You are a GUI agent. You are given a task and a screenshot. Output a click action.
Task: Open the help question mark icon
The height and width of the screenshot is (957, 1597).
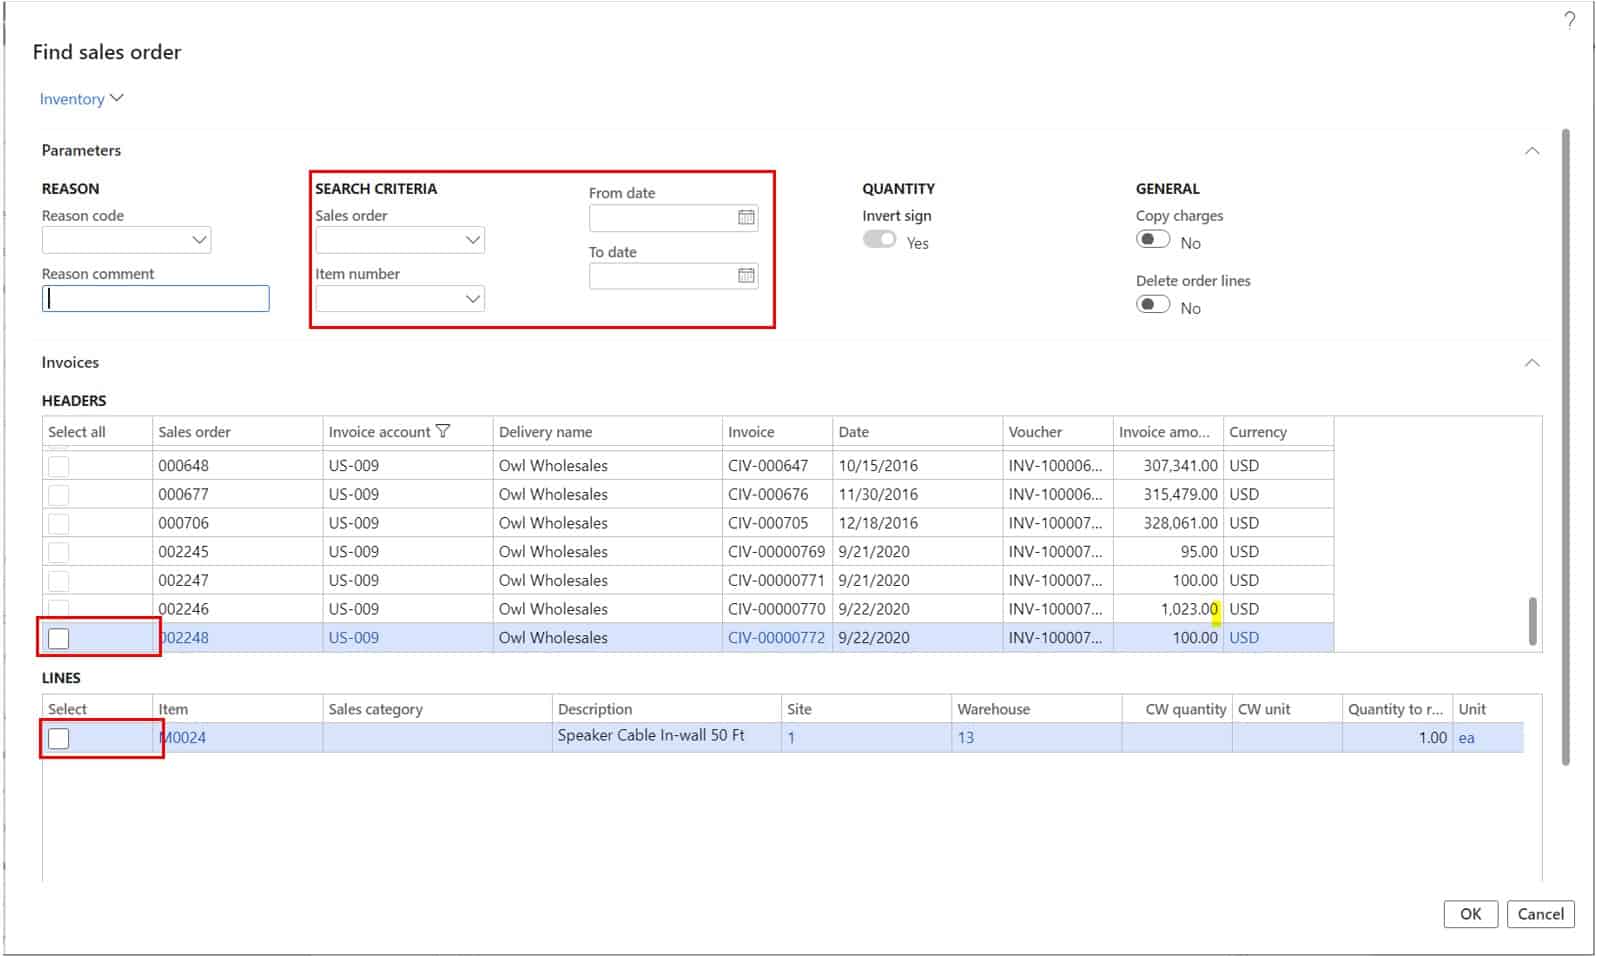tap(1570, 20)
